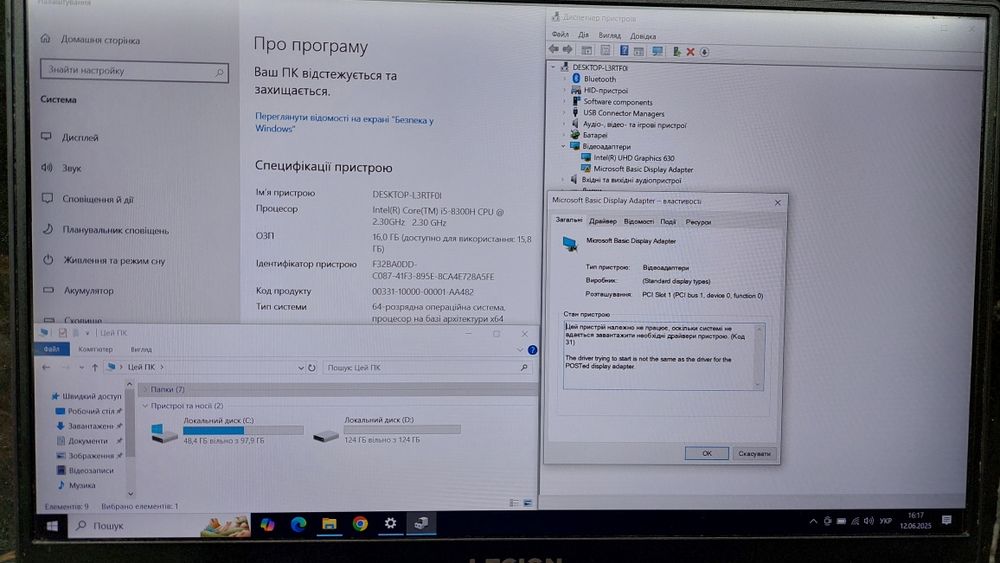Switch Explorer to large icons view button
The image size is (1000, 563).
pos(527,503)
